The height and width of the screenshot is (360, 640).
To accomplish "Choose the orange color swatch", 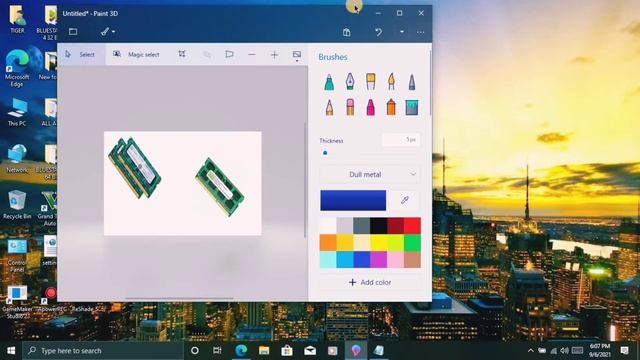I will pyautogui.click(x=328, y=243).
